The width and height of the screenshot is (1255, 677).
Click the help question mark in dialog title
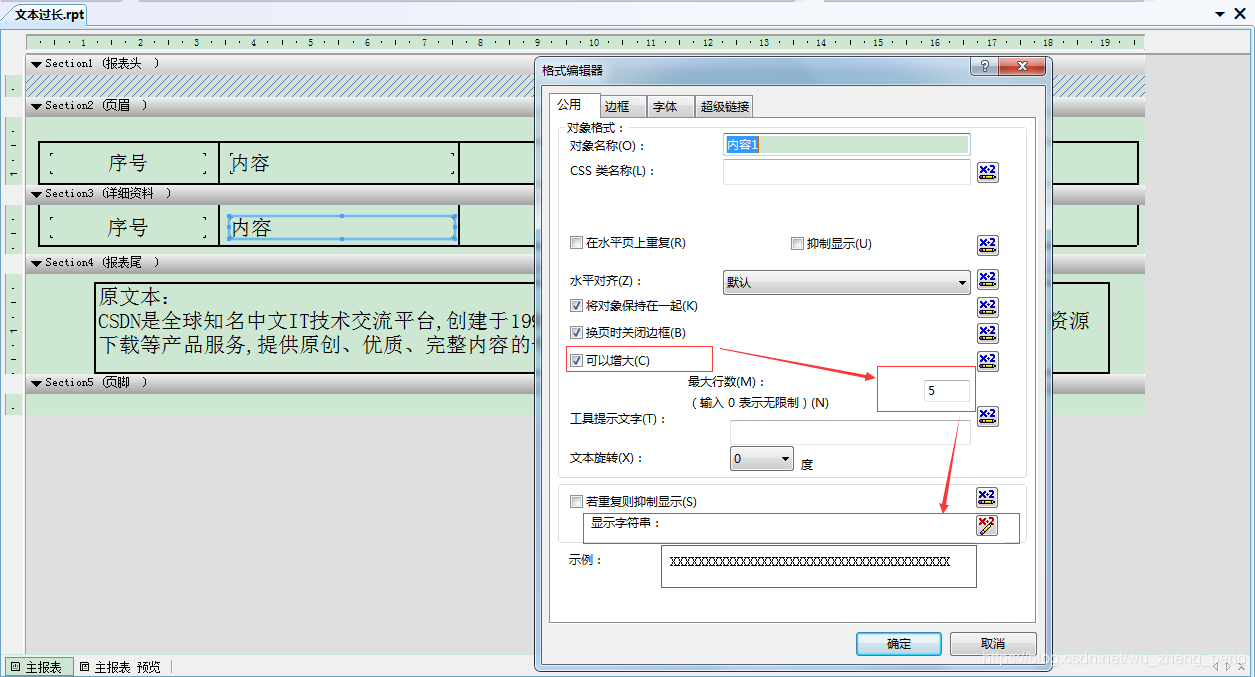click(x=983, y=67)
